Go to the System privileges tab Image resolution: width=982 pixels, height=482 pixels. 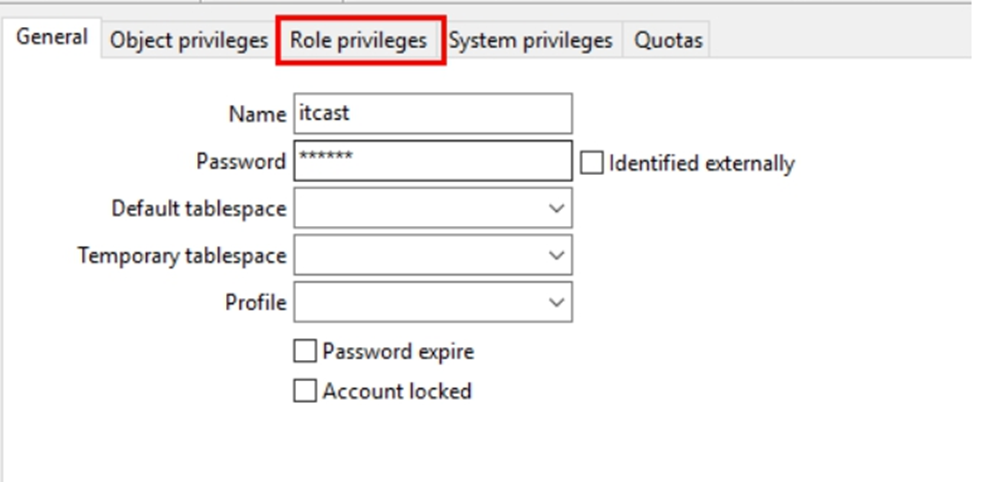click(x=530, y=41)
